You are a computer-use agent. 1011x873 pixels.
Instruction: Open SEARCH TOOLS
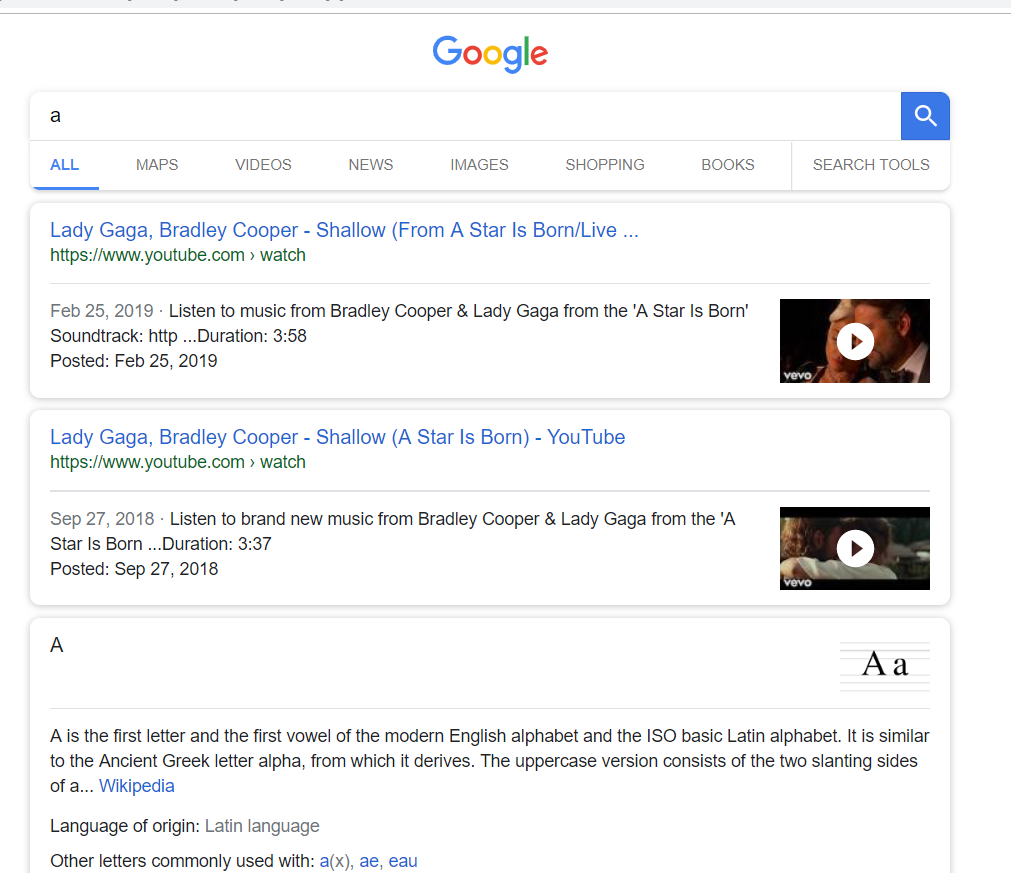(870, 165)
